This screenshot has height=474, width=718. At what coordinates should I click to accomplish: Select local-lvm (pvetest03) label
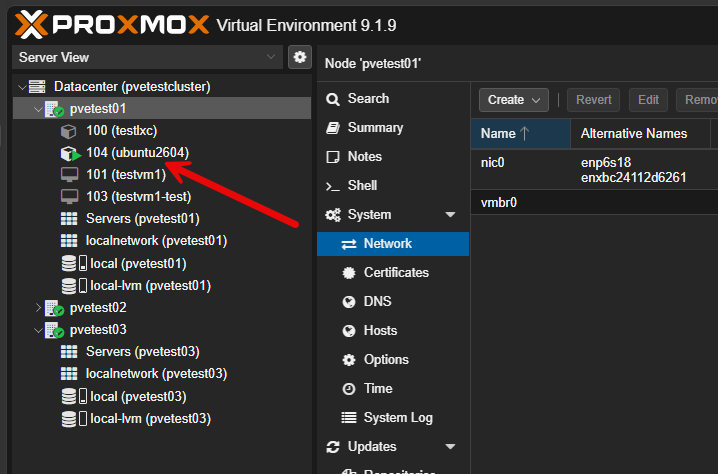click(x=150, y=418)
